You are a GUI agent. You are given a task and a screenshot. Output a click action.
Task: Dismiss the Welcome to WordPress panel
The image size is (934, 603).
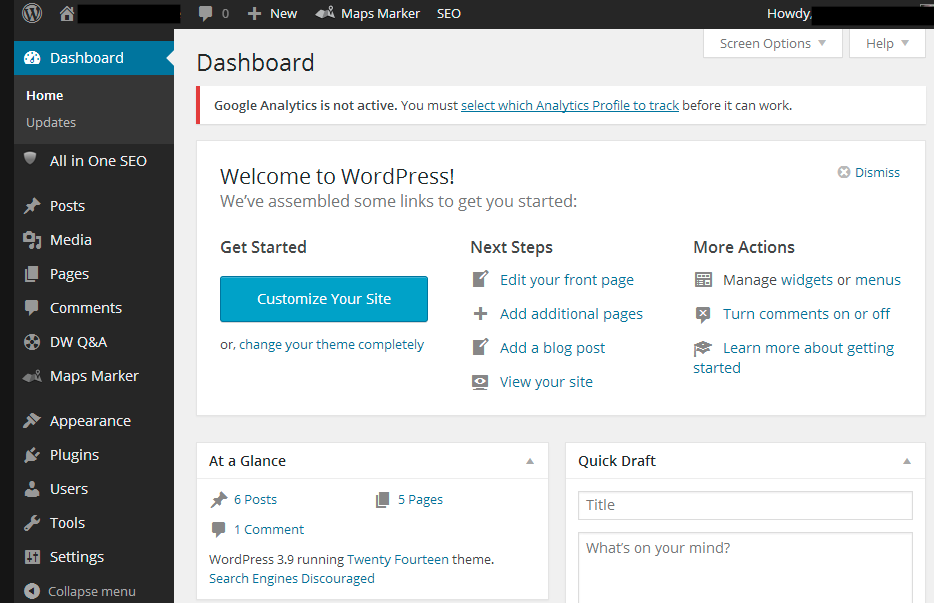868,173
